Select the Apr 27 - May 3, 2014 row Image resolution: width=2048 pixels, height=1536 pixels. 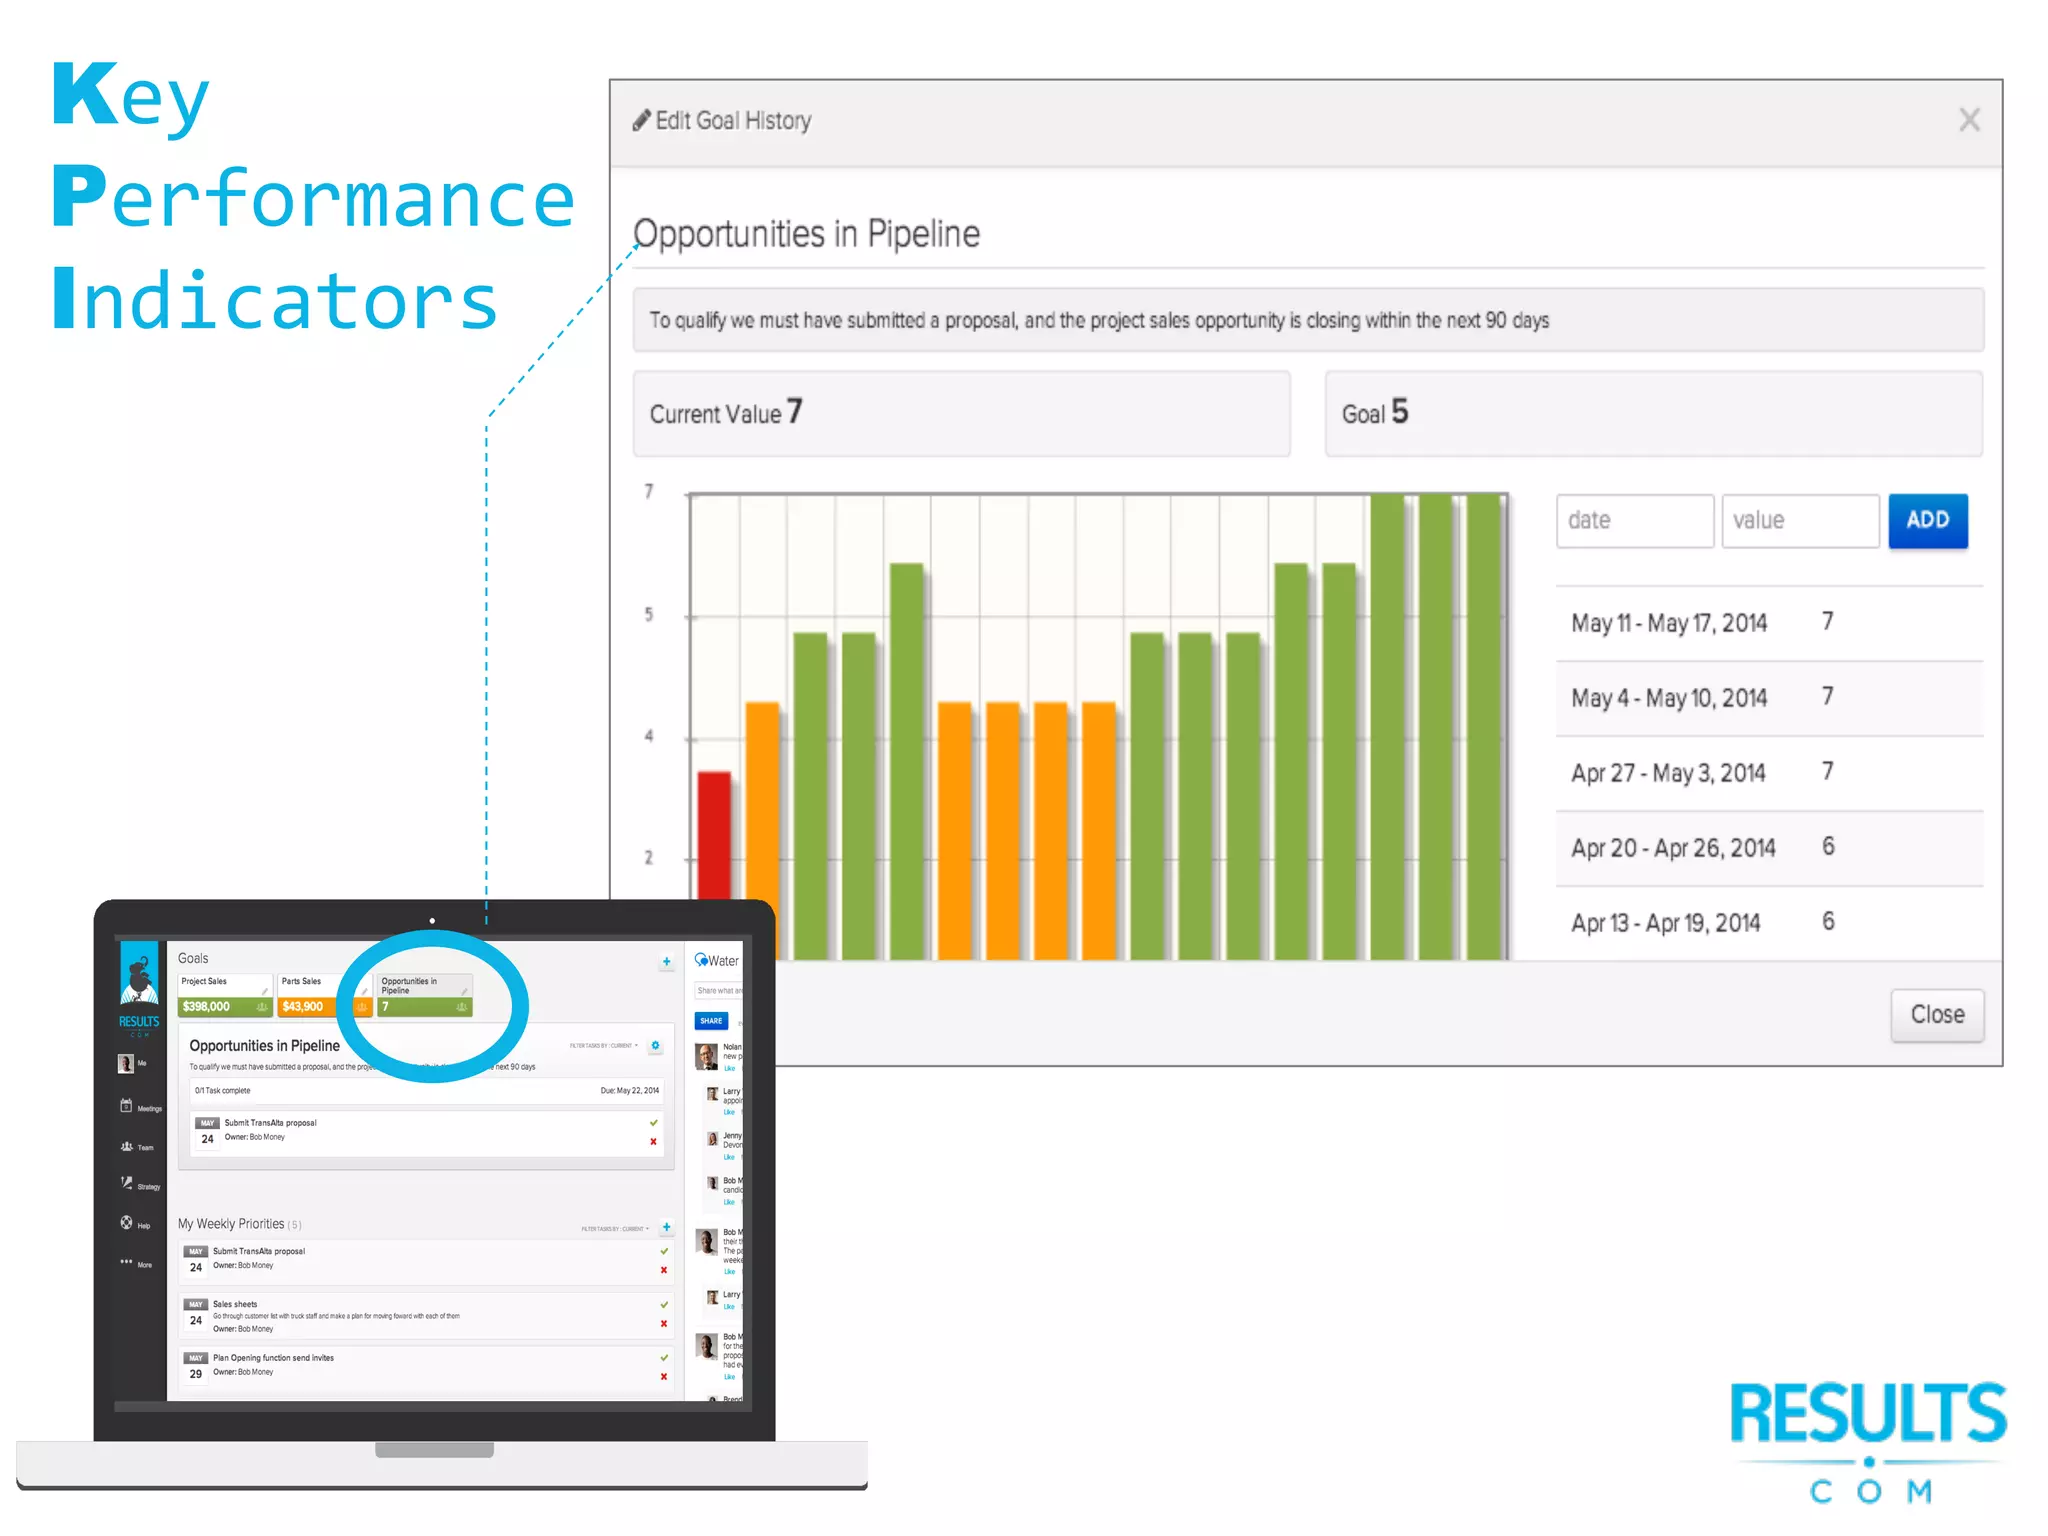click(x=1768, y=772)
